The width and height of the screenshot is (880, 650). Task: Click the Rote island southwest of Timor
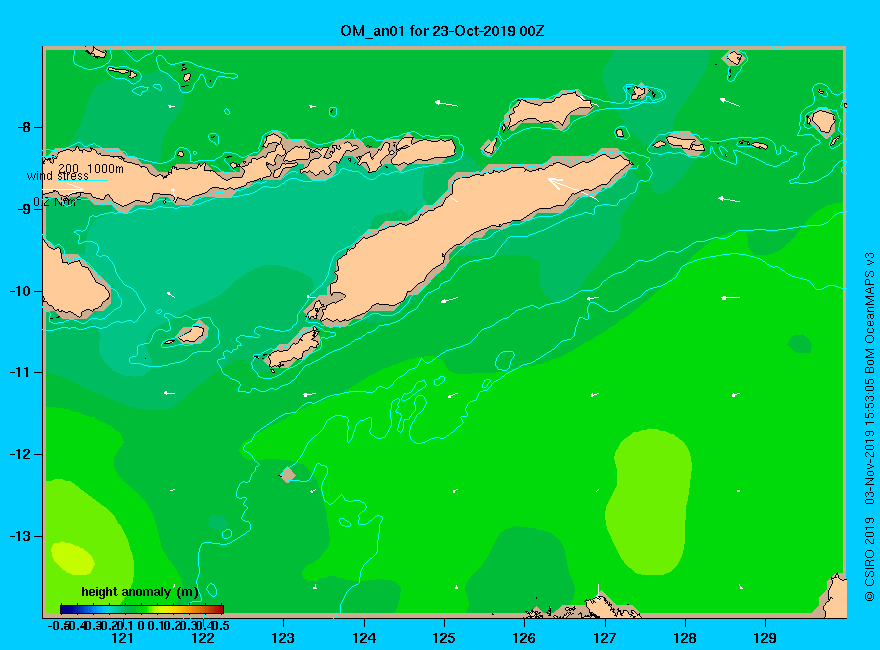292,349
